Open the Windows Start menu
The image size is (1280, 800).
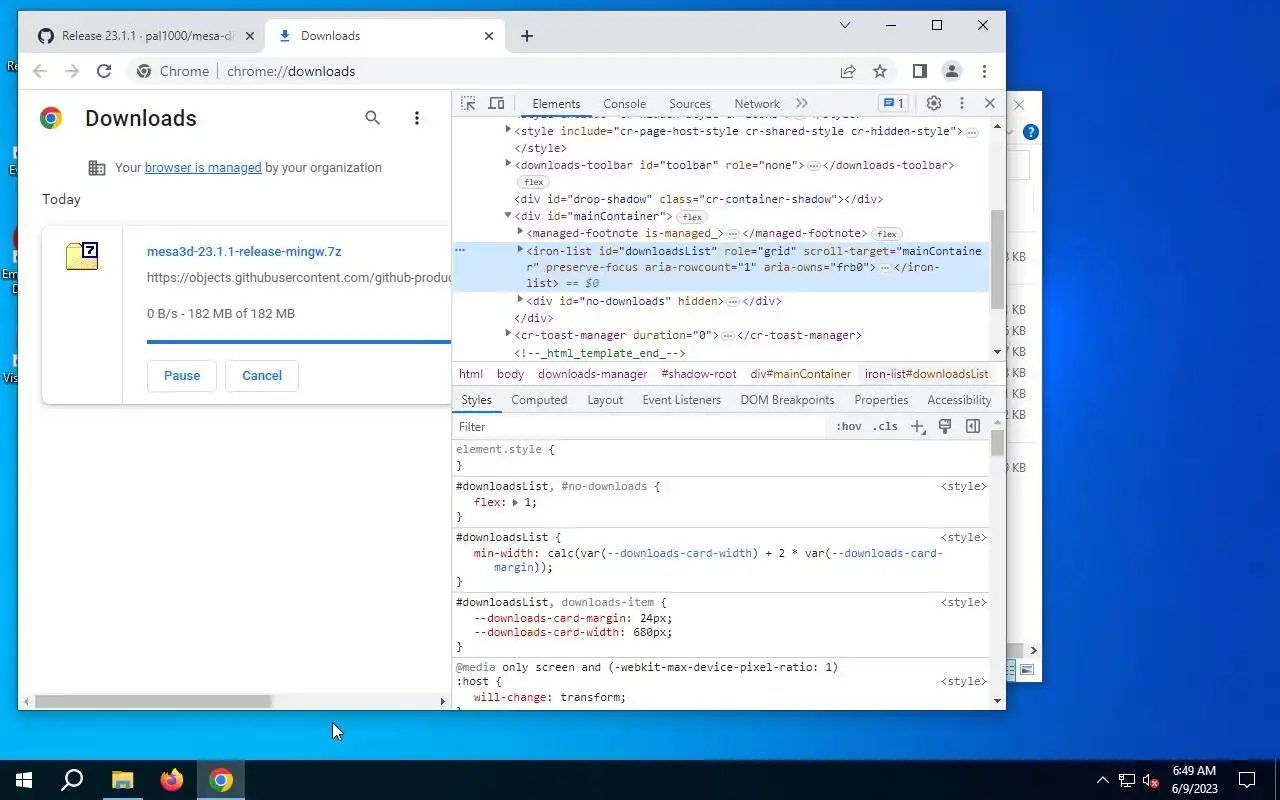(x=24, y=780)
